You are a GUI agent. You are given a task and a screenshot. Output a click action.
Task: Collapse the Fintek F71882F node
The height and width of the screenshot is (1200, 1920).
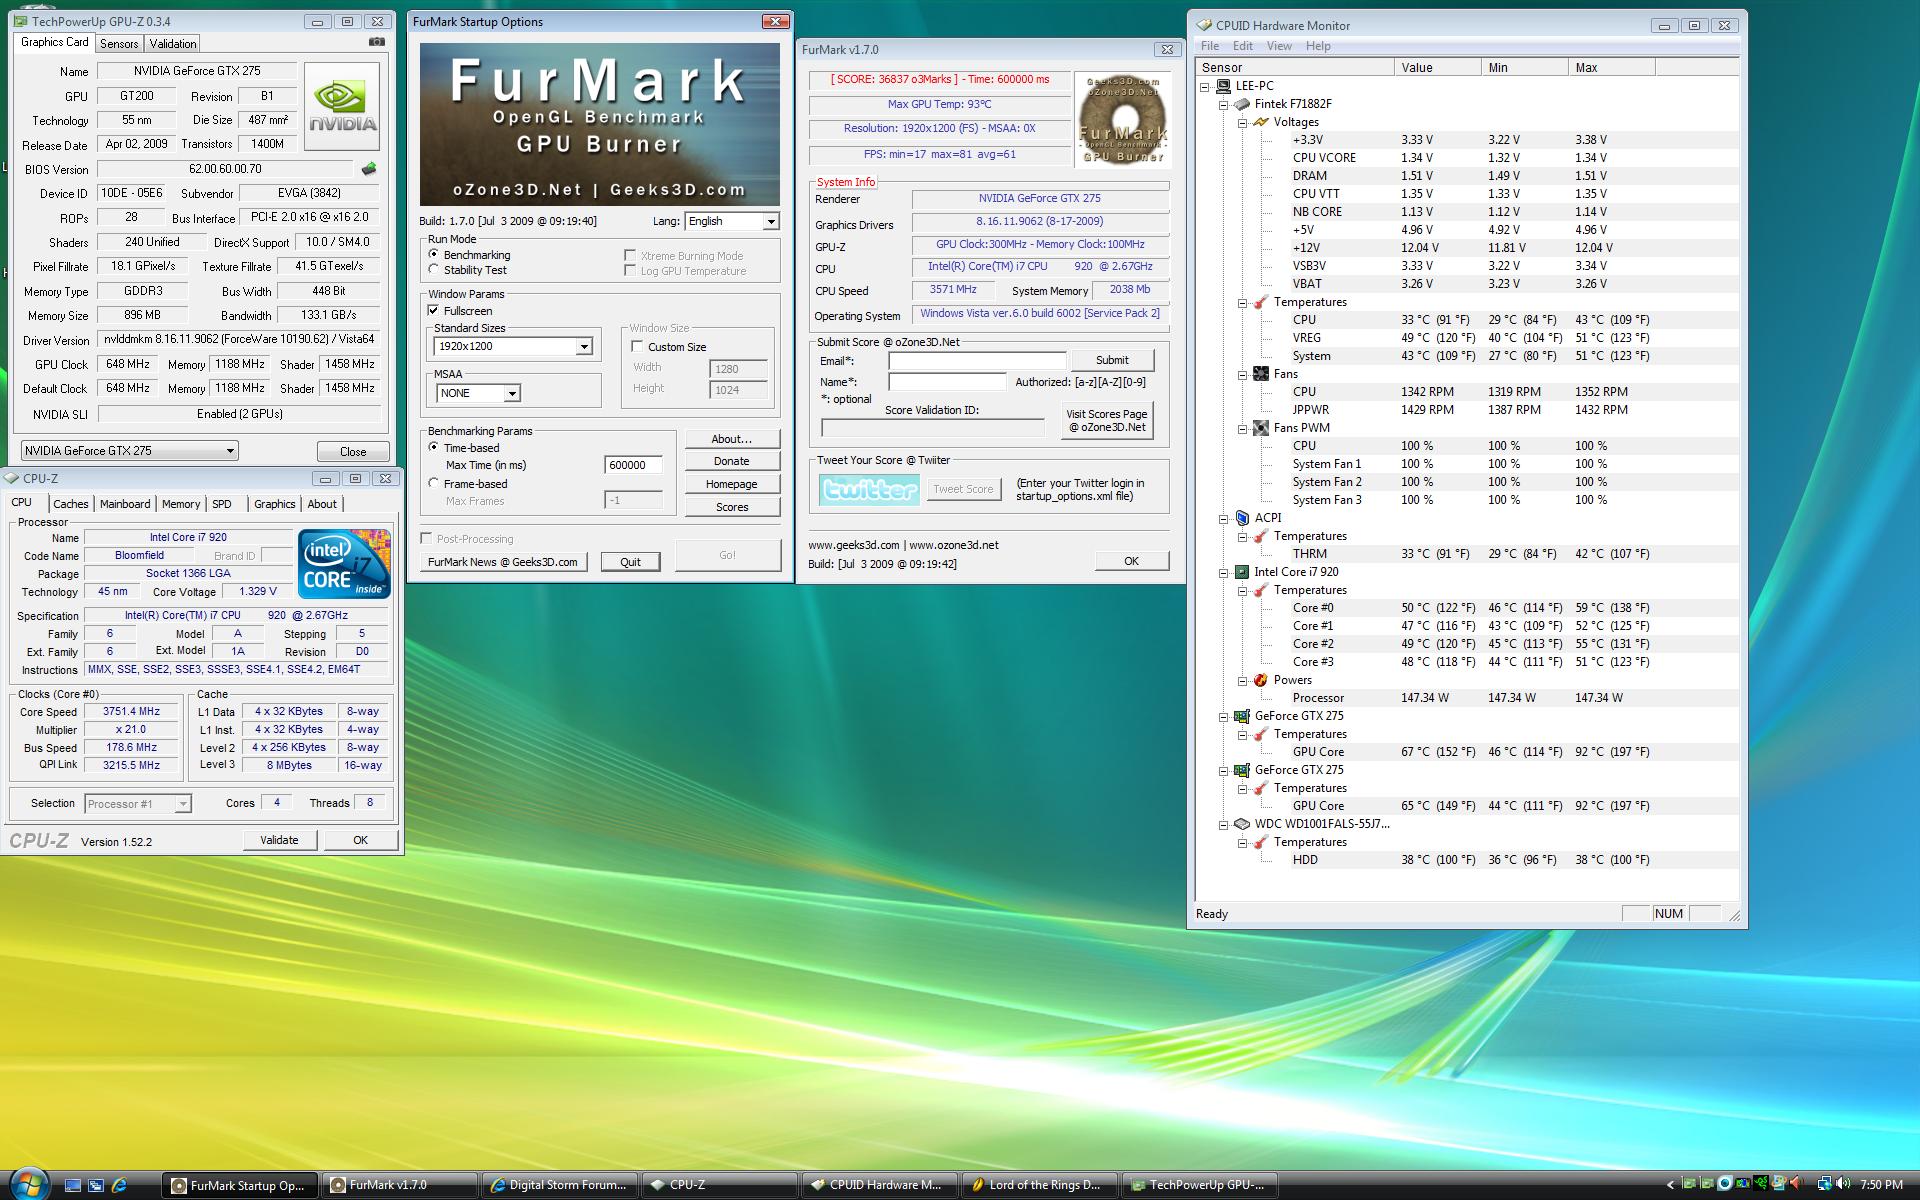tap(1223, 104)
